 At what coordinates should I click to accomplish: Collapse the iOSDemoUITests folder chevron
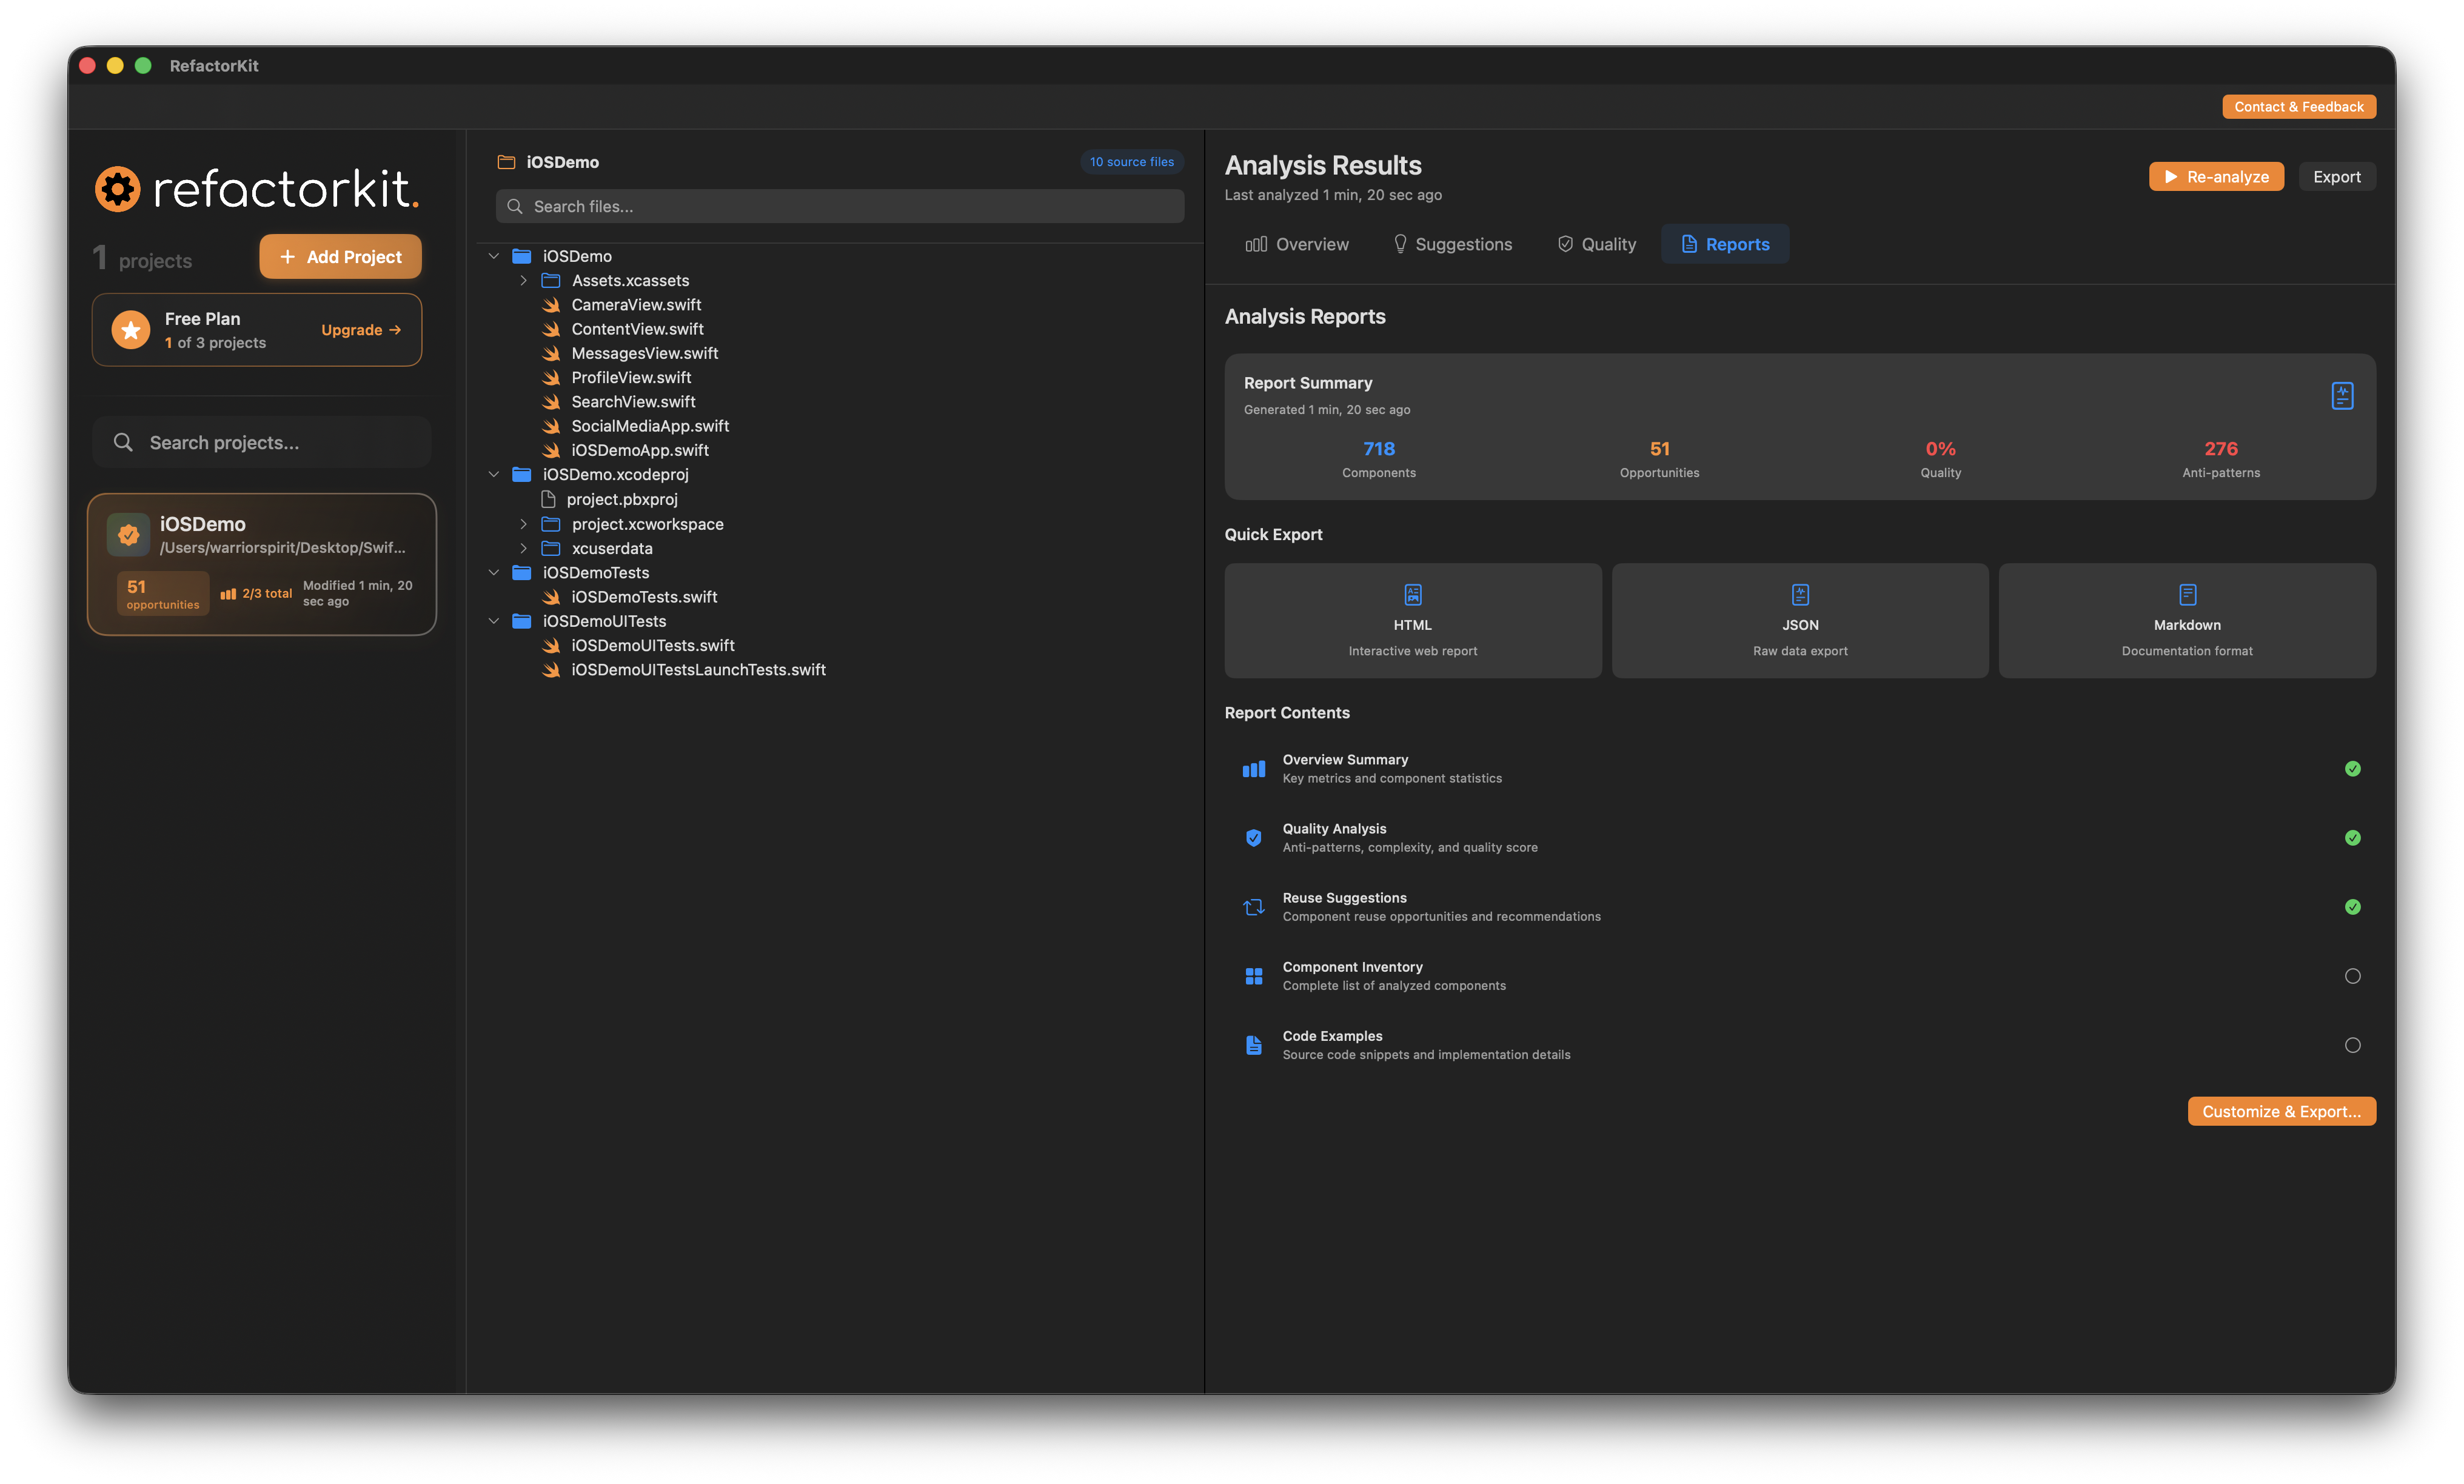tap(494, 621)
